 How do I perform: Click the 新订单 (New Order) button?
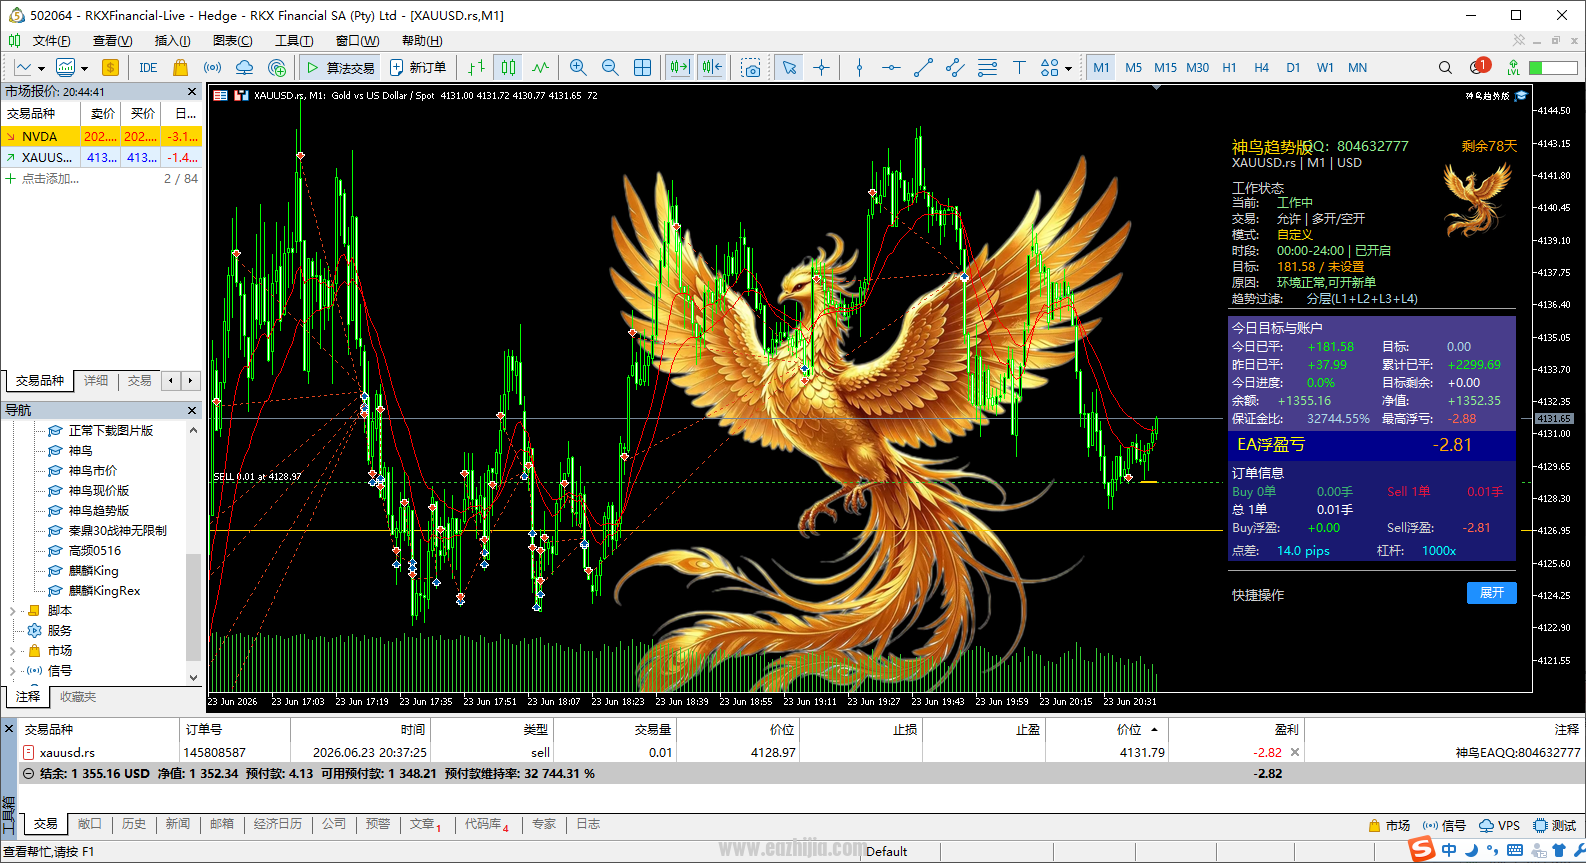(418, 68)
